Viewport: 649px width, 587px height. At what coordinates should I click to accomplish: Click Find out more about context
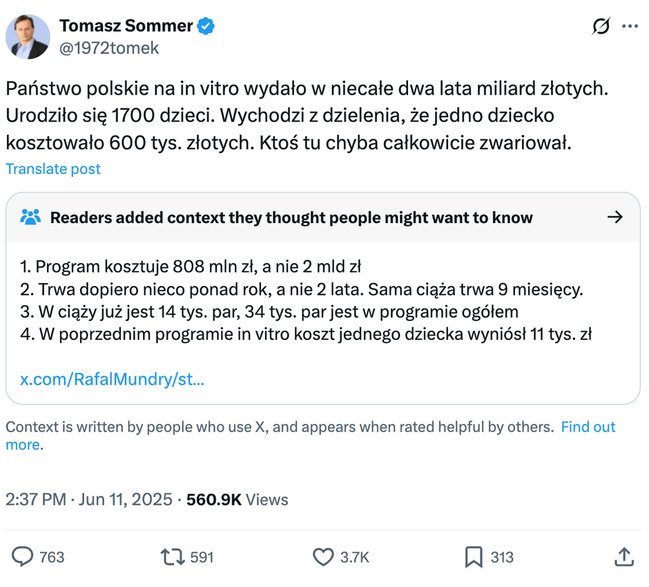pyautogui.click(x=587, y=427)
